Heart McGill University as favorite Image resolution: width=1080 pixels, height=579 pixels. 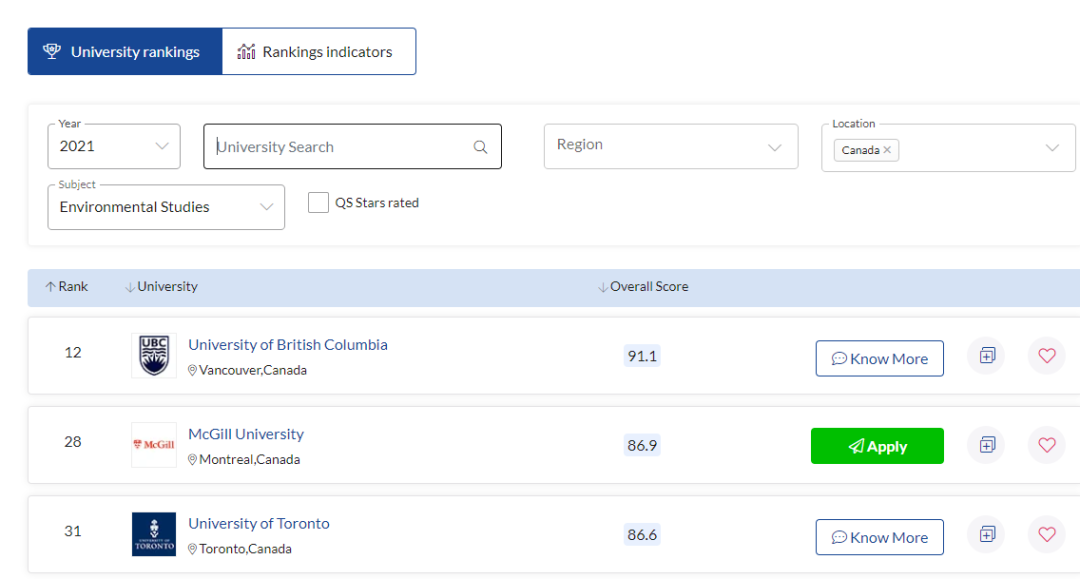[1047, 445]
